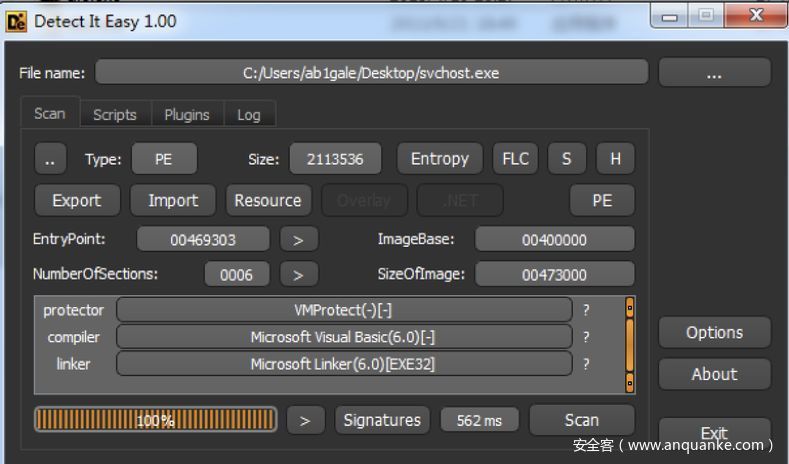Click the '..' button beside Type
This screenshot has height=464, width=789.
click(x=49, y=159)
